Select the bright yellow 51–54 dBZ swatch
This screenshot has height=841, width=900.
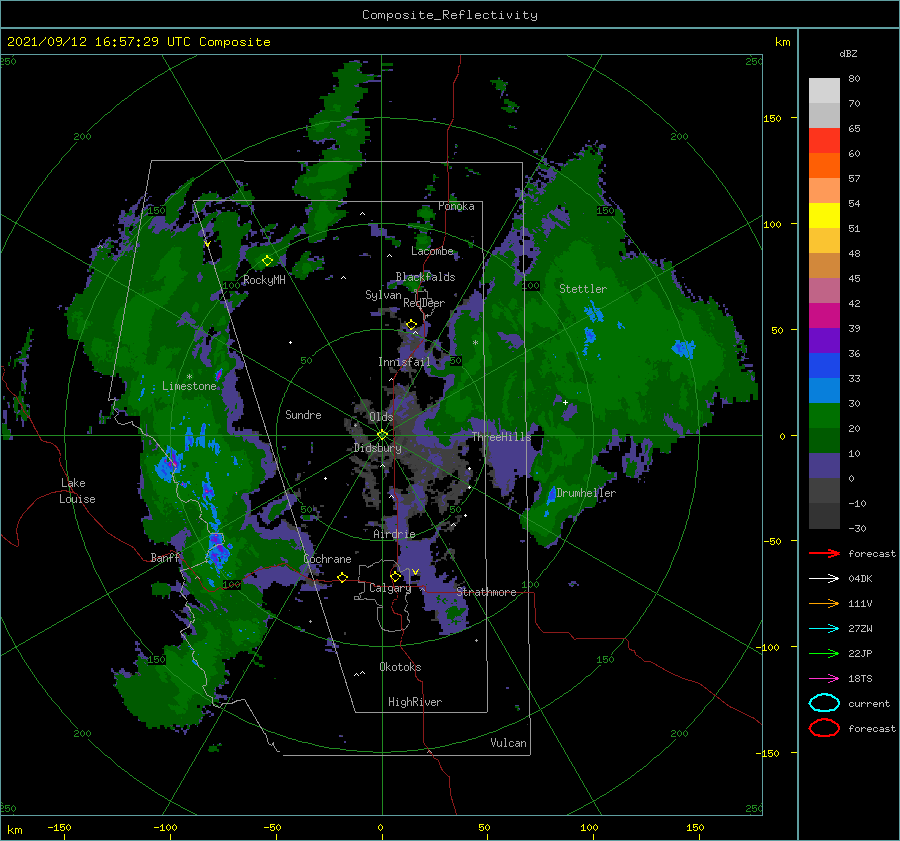824,216
